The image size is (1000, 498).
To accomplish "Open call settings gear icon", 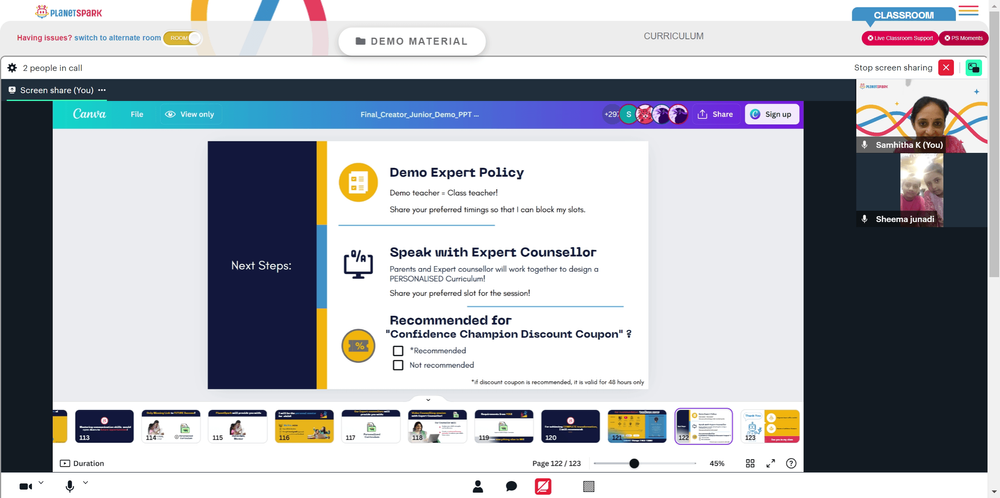I will pyautogui.click(x=12, y=68).
